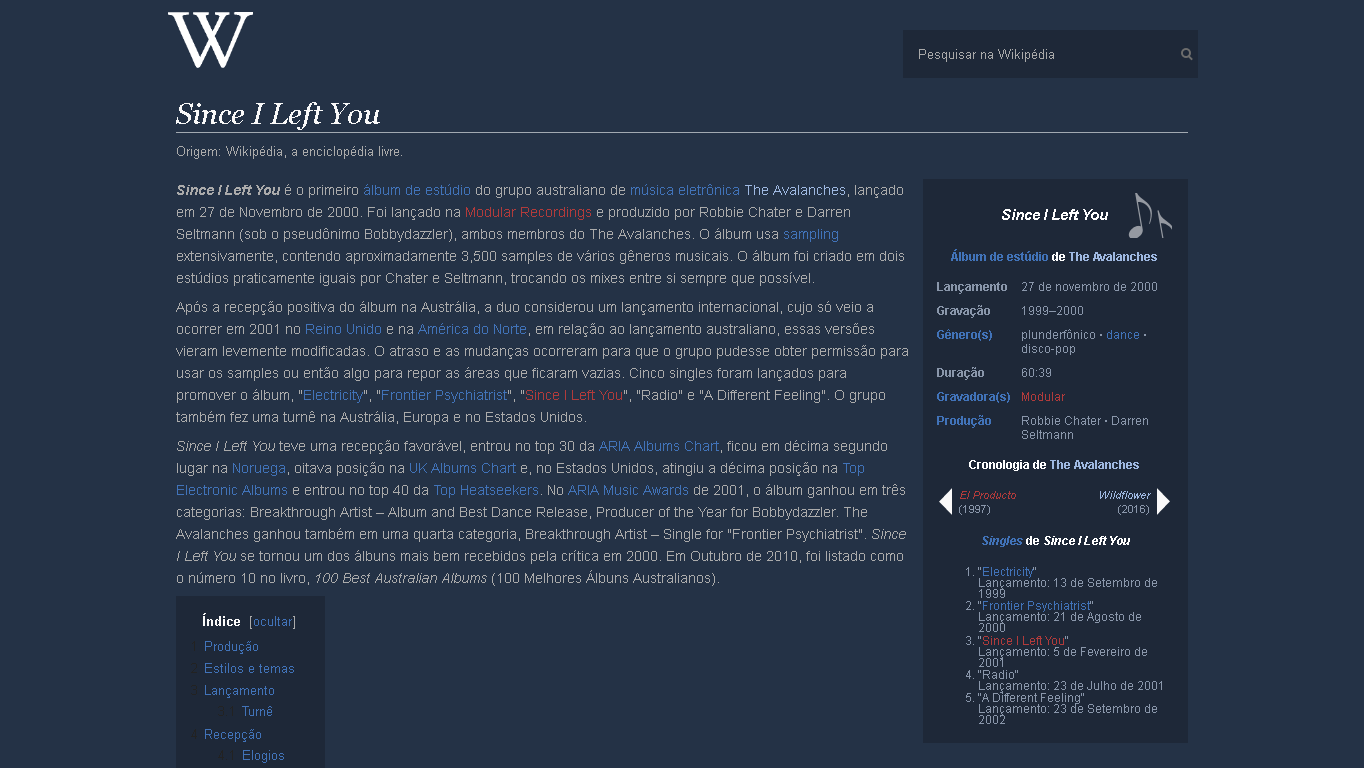Image resolution: width=1364 pixels, height=768 pixels.
Task: Open the Wildflower next album link
Action: click(1124, 495)
